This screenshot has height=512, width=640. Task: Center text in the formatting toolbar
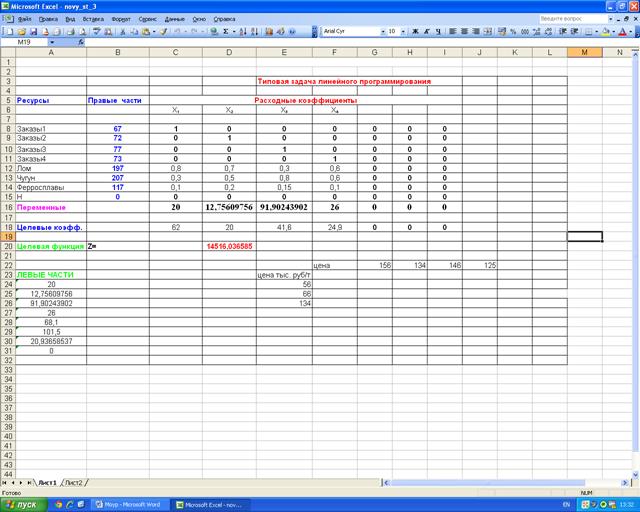click(464, 31)
